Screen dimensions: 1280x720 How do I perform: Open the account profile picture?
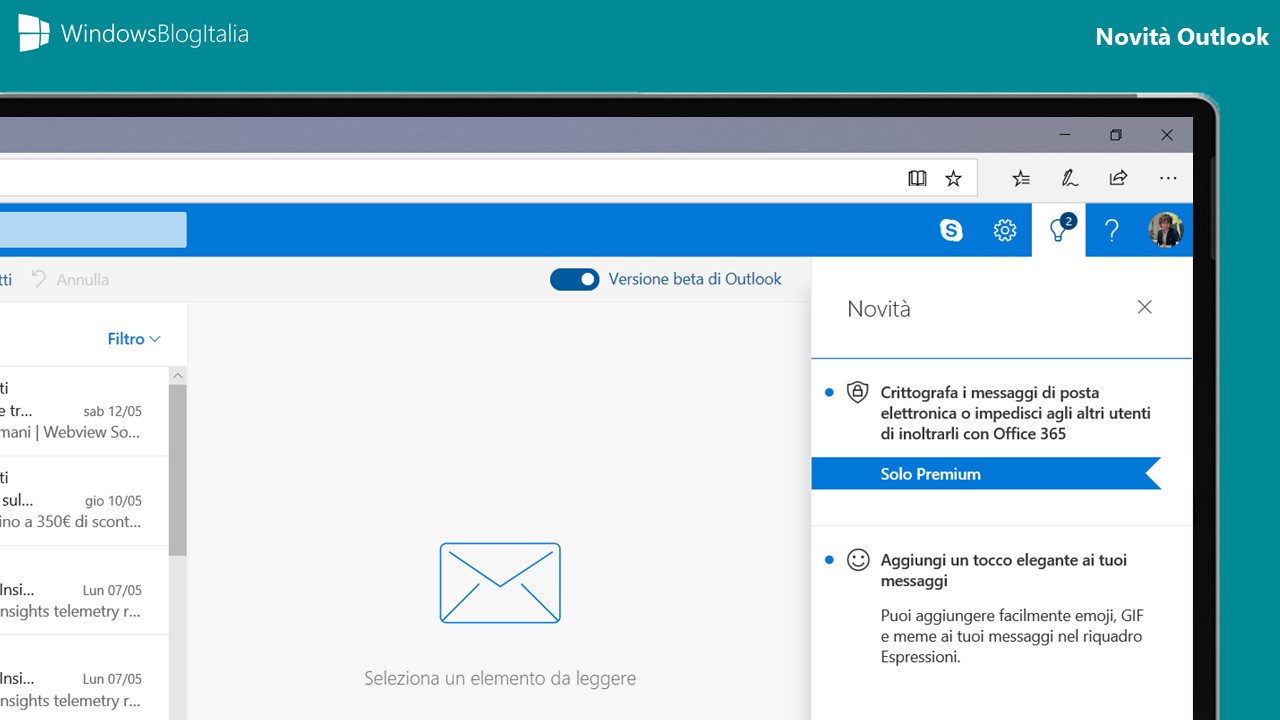[1166, 230]
